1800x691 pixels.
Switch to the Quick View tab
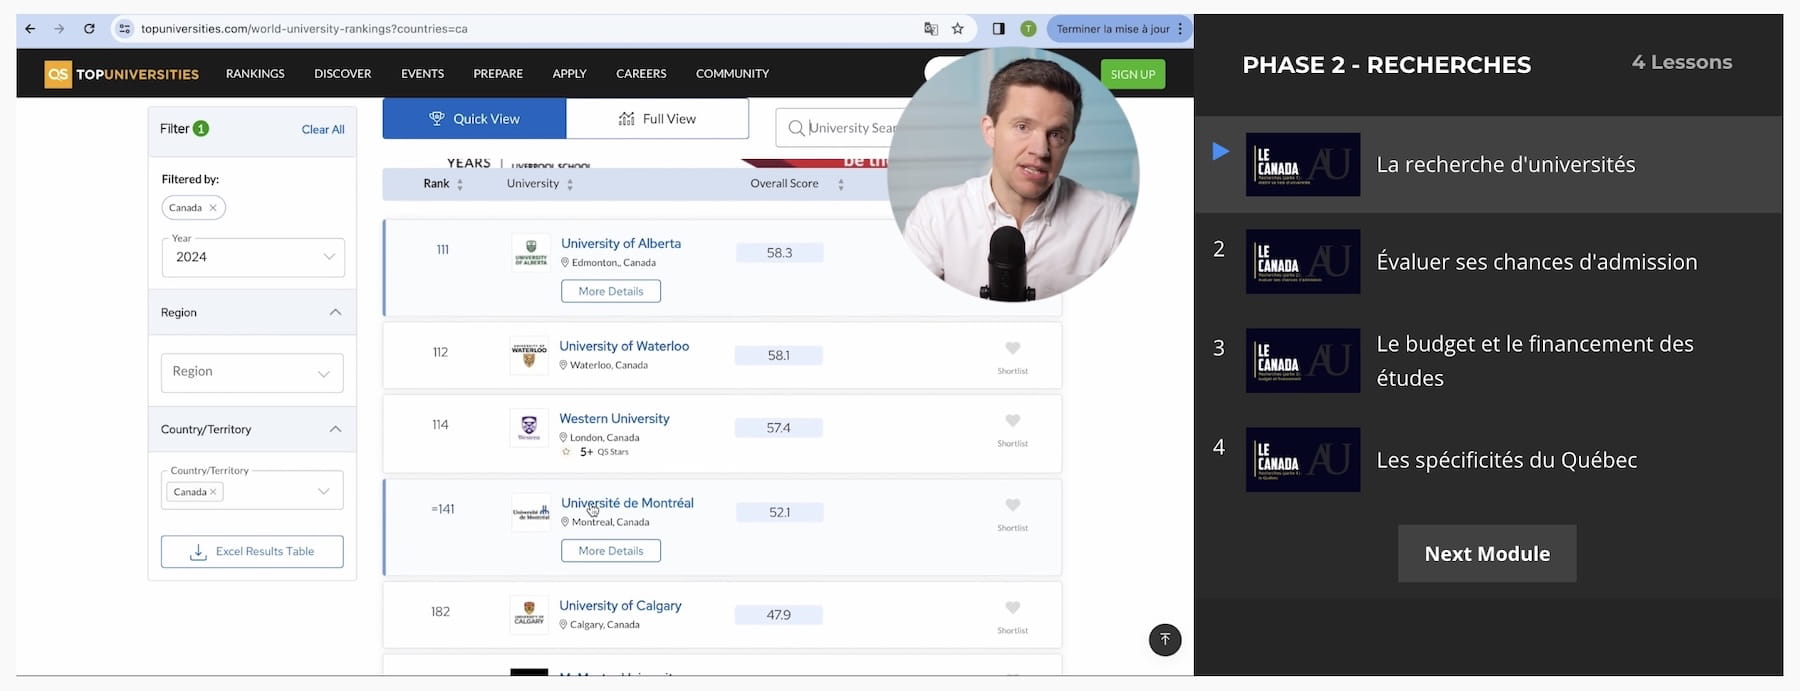click(474, 119)
